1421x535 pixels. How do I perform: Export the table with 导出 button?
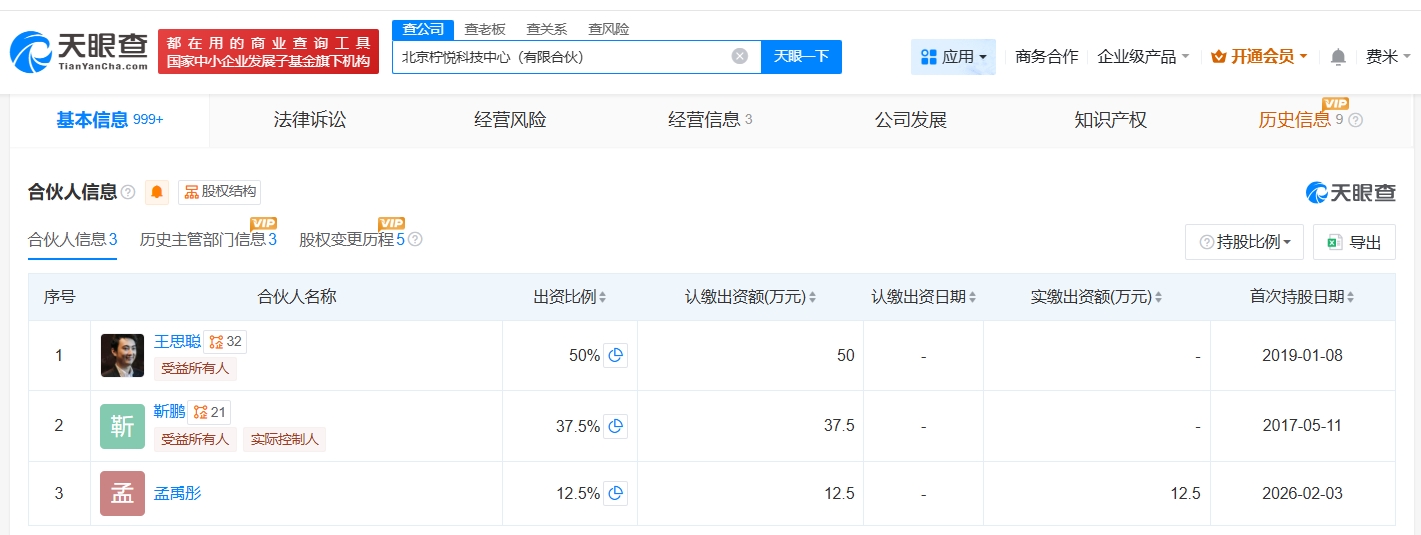[1354, 242]
